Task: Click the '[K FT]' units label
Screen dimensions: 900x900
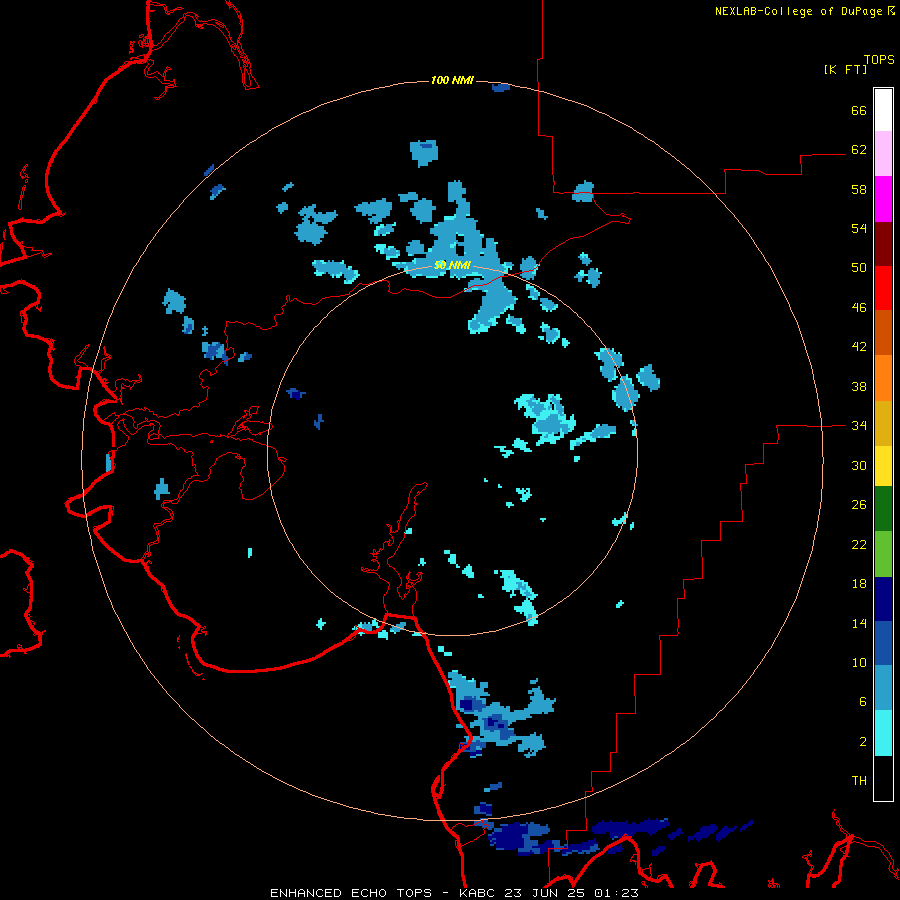Action: click(x=845, y=69)
